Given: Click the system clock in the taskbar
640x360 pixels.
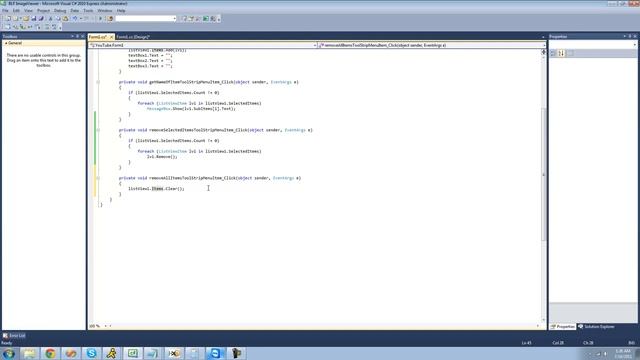Looking at the screenshot, I should [623, 353].
